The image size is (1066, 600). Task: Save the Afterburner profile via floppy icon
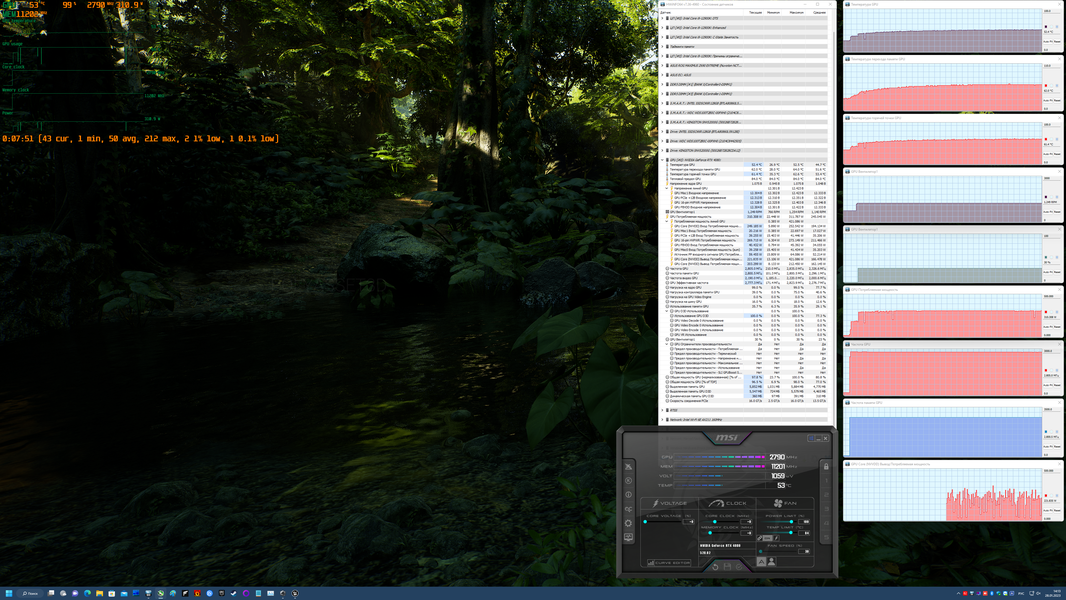(727, 567)
